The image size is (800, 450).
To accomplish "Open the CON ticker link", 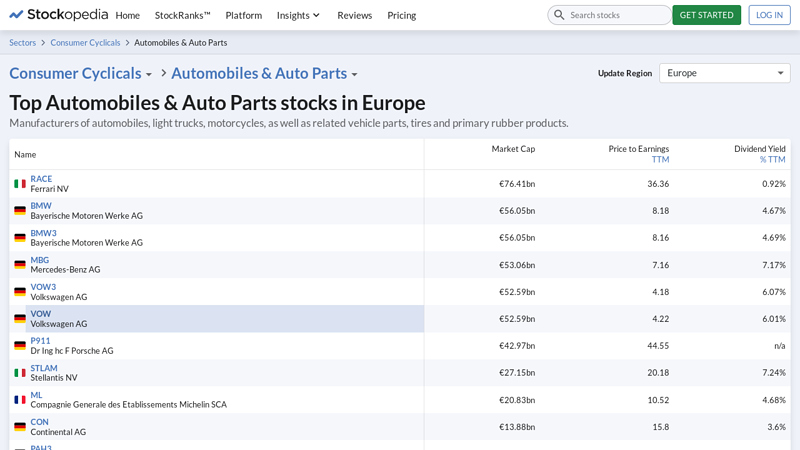I will click(x=39, y=422).
